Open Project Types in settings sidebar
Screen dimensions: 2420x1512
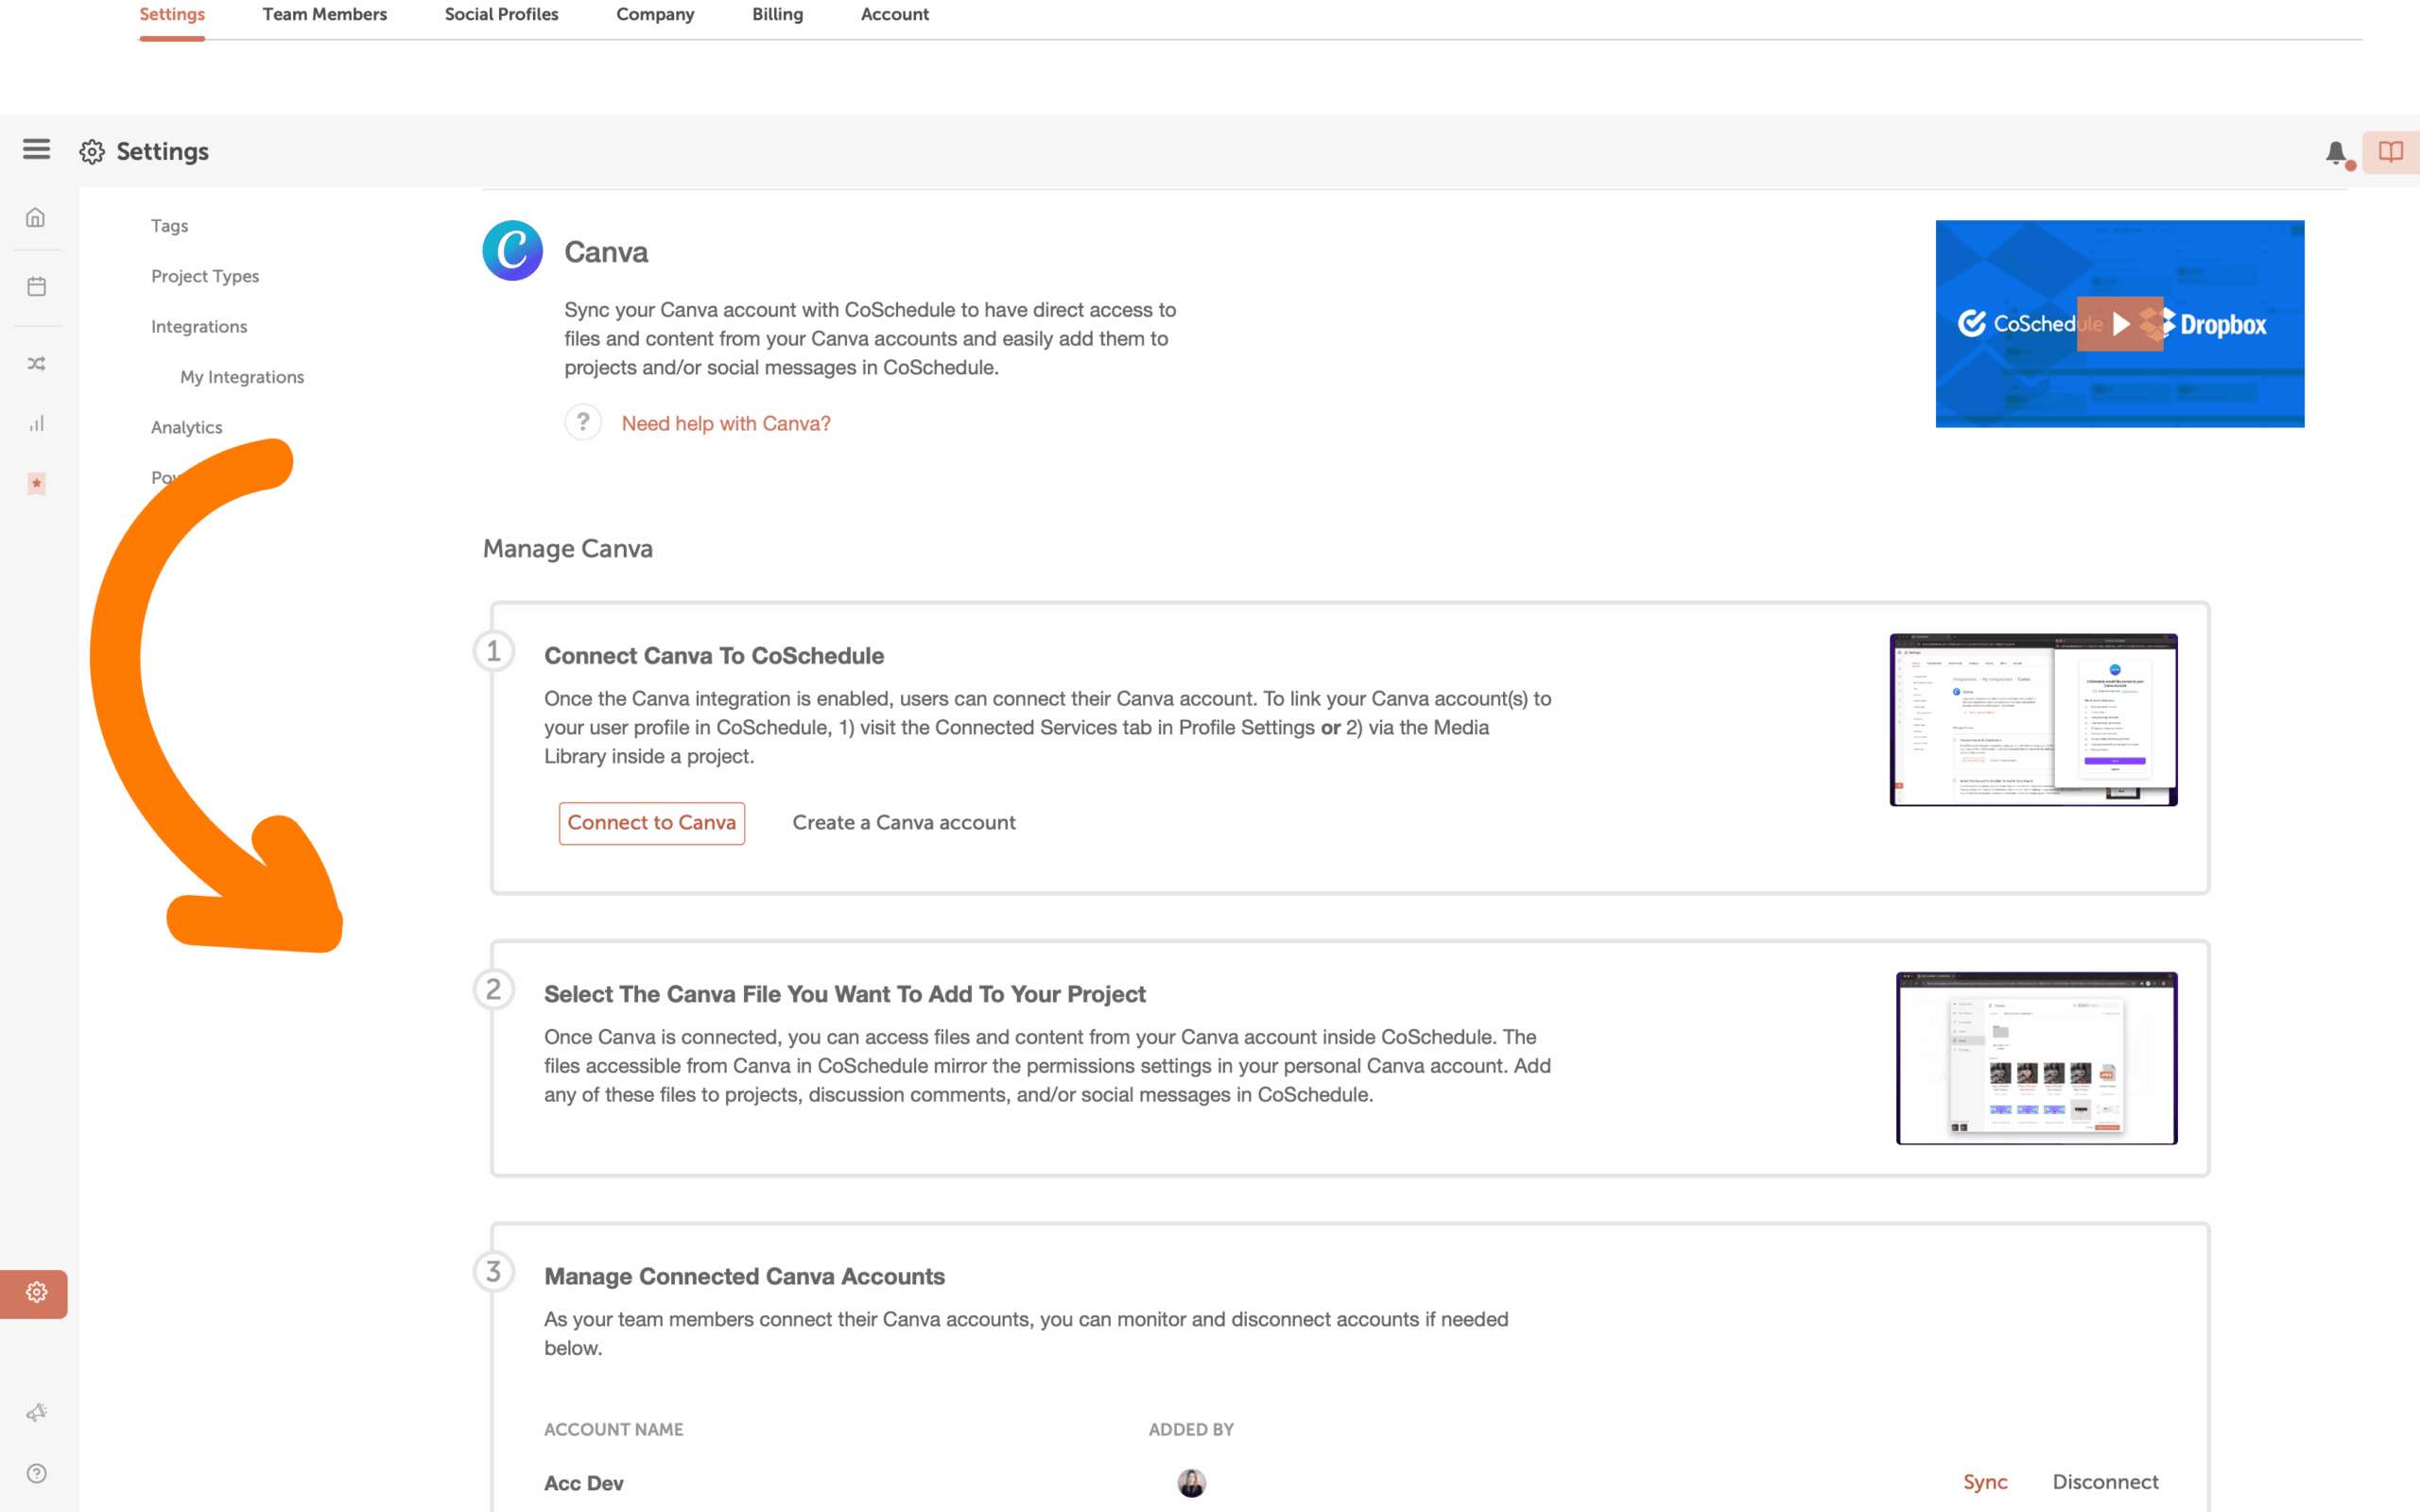pyautogui.click(x=205, y=276)
